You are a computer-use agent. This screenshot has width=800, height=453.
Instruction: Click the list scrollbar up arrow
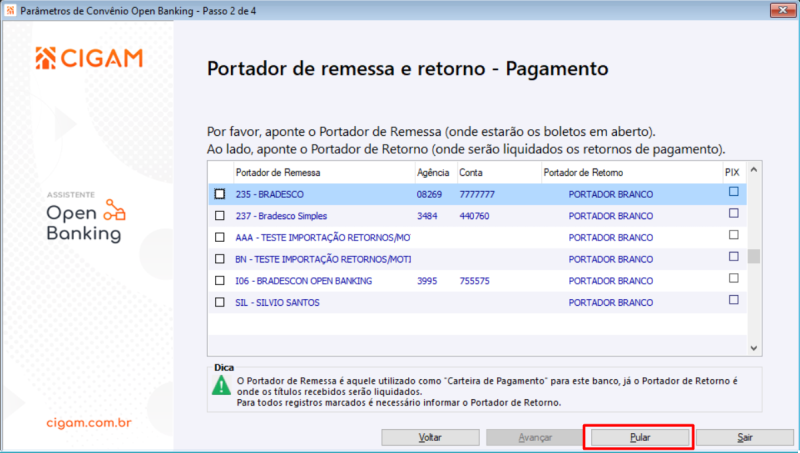[754, 170]
